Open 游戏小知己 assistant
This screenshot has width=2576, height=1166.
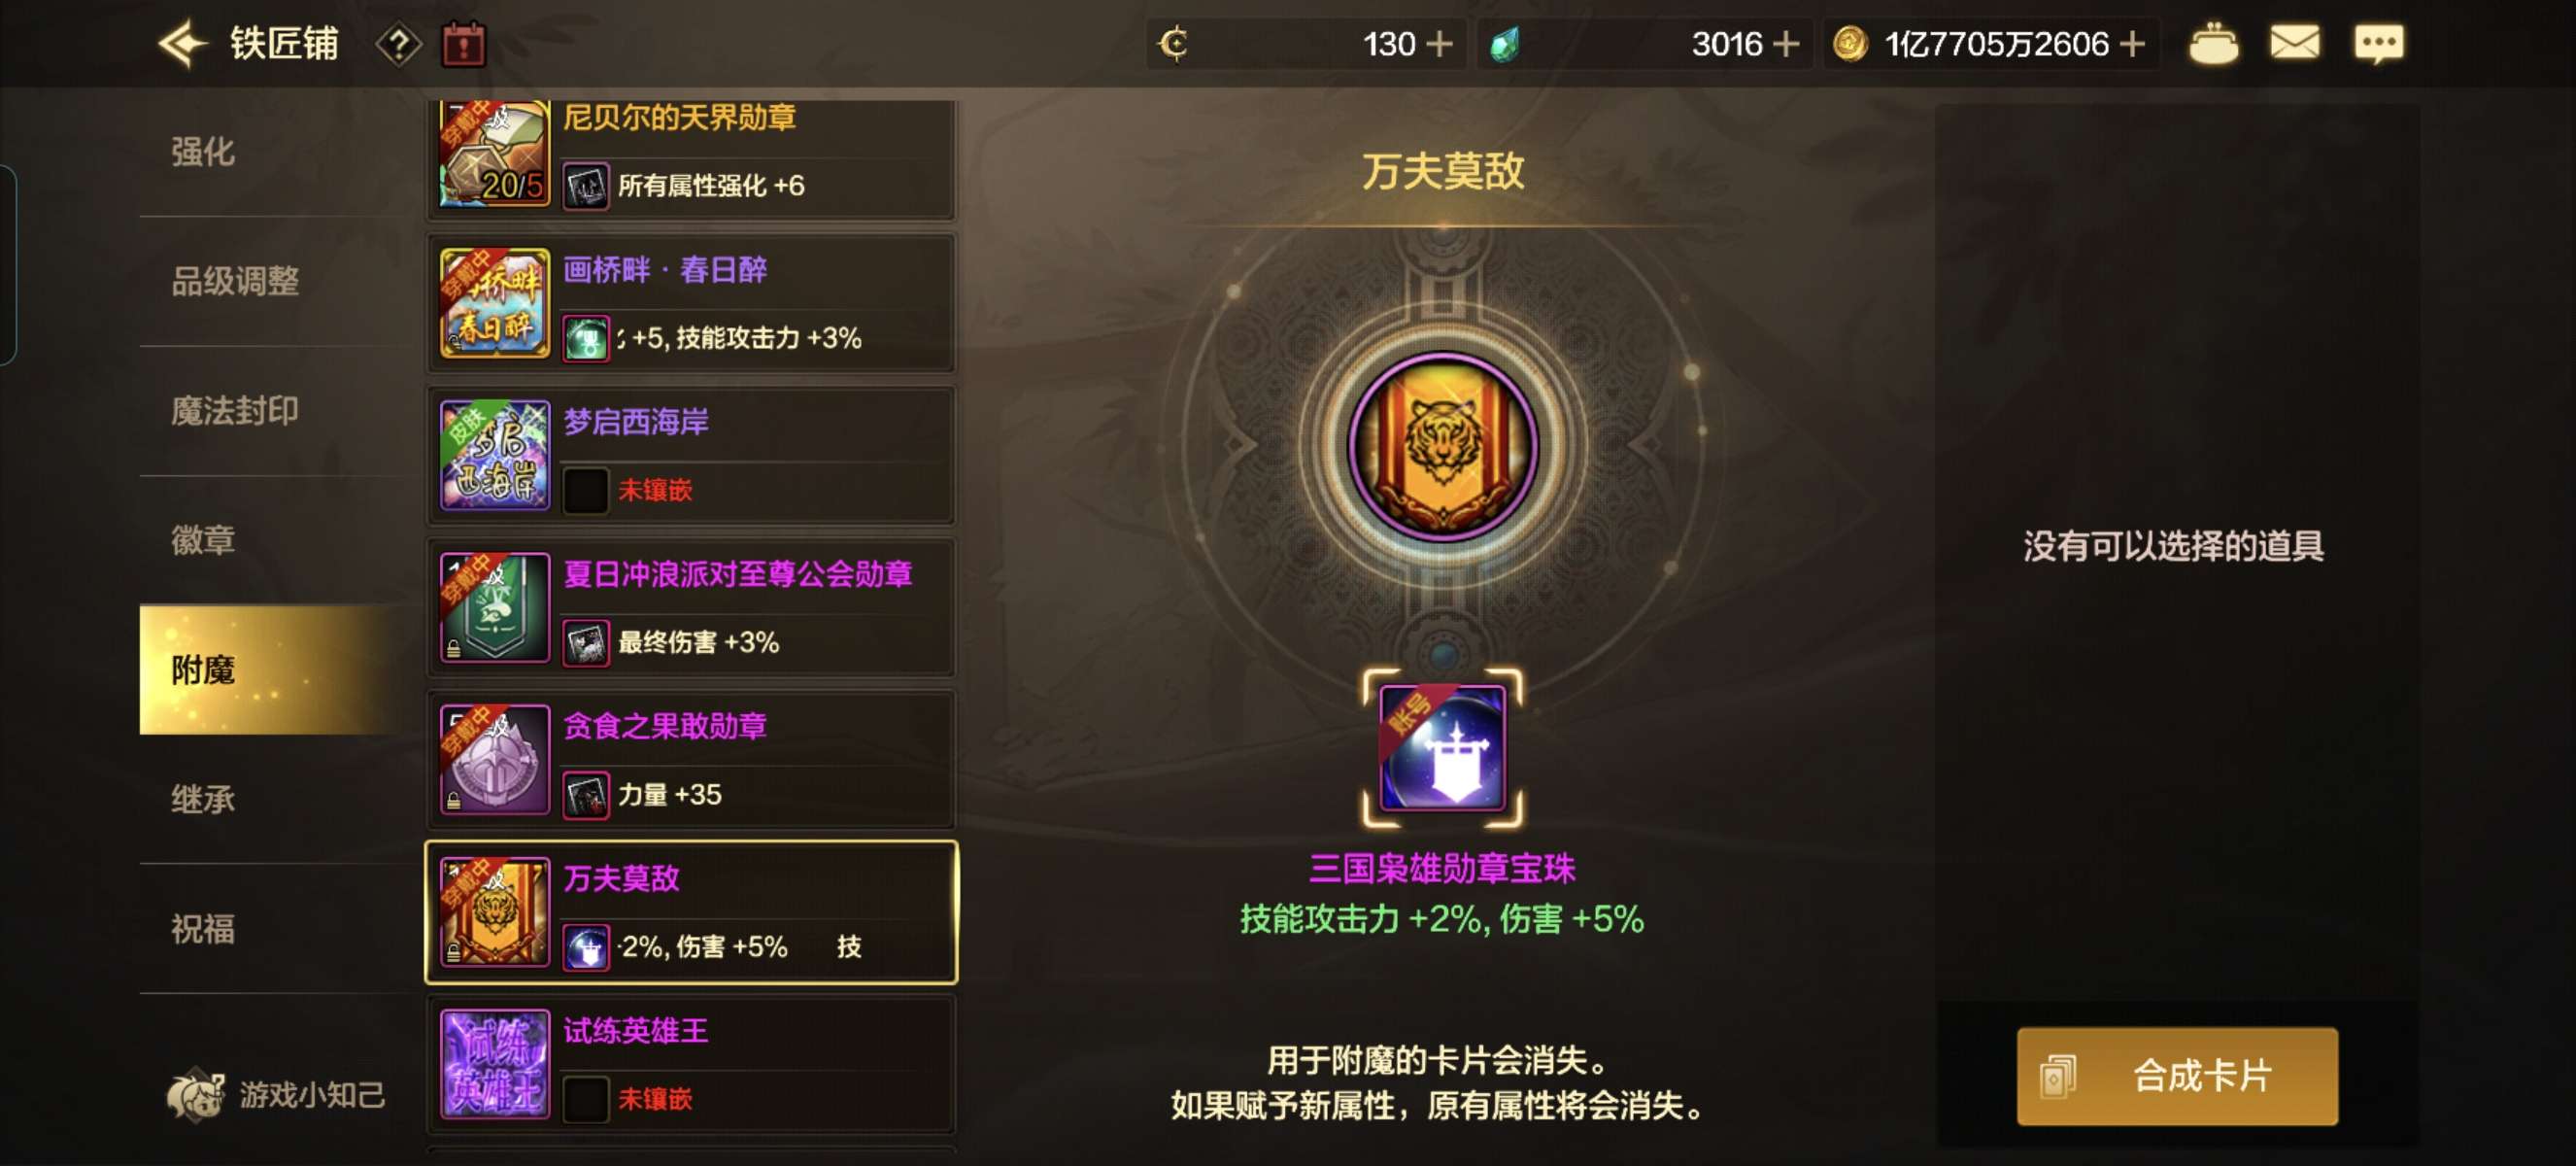(x=276, y=1095)
